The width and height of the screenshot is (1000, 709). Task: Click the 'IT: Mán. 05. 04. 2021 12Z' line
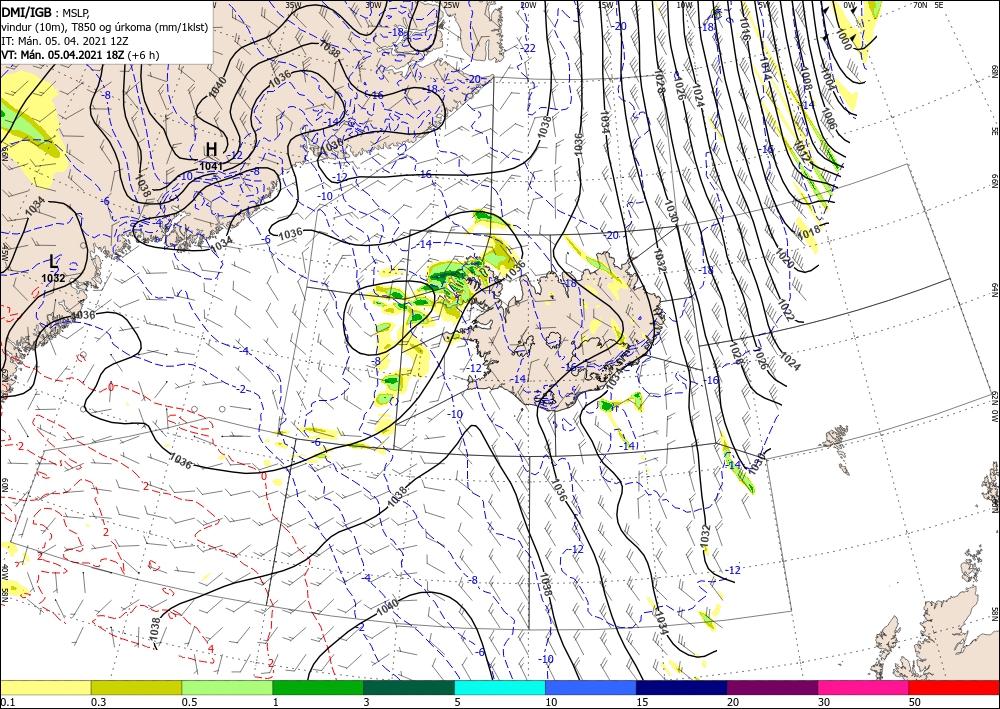64,41
